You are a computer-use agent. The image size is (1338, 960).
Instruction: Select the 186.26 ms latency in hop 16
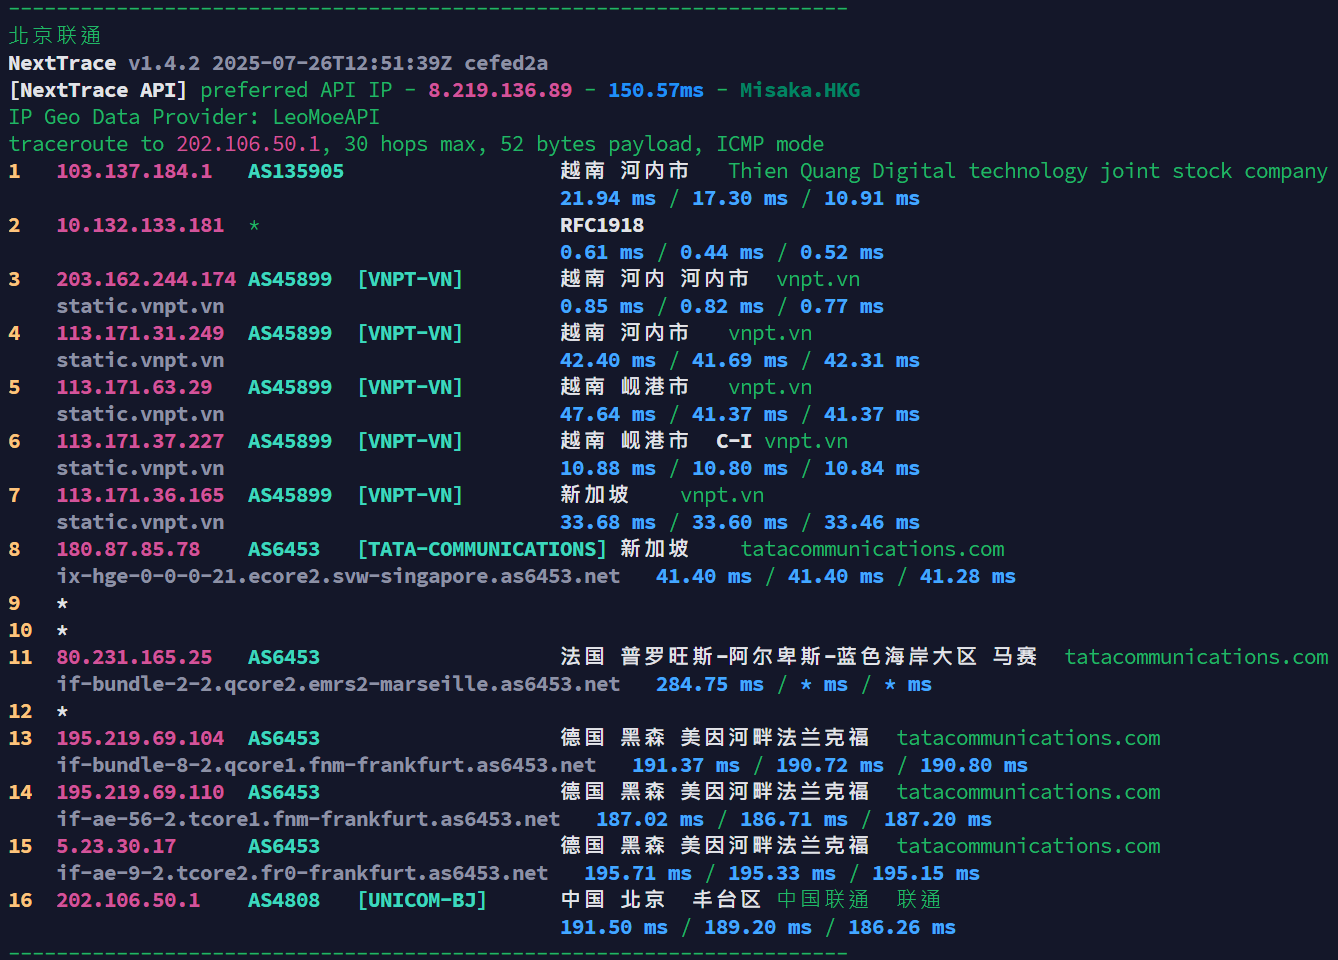point(902,927)
